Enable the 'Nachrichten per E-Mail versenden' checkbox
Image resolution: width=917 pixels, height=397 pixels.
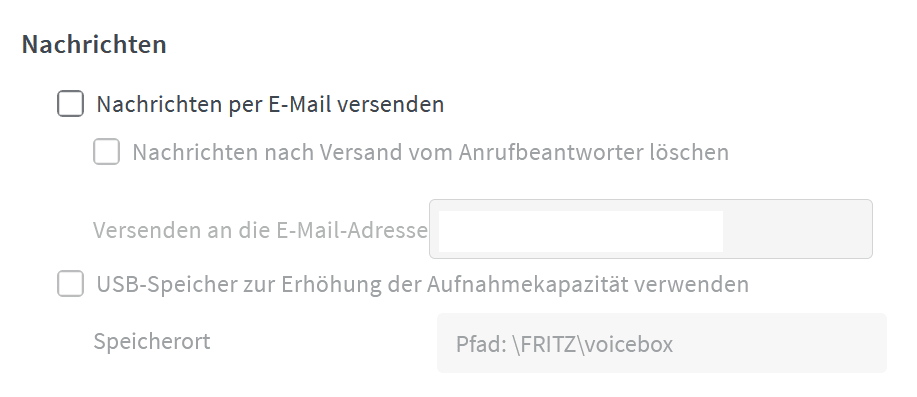pyautogui.click(x=70, y=104)
